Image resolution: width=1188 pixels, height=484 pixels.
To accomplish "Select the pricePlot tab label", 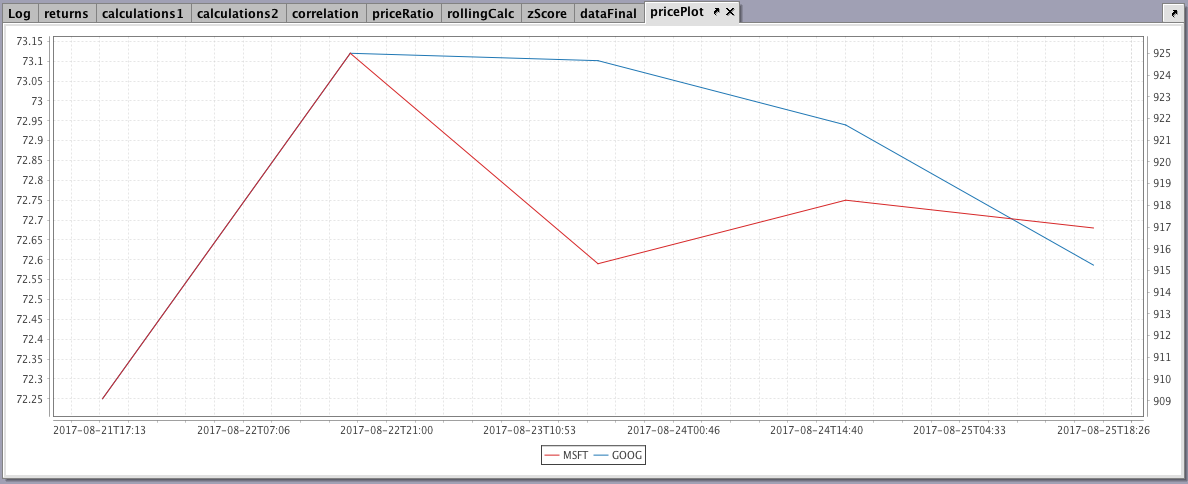I will [x=677, y=12].
